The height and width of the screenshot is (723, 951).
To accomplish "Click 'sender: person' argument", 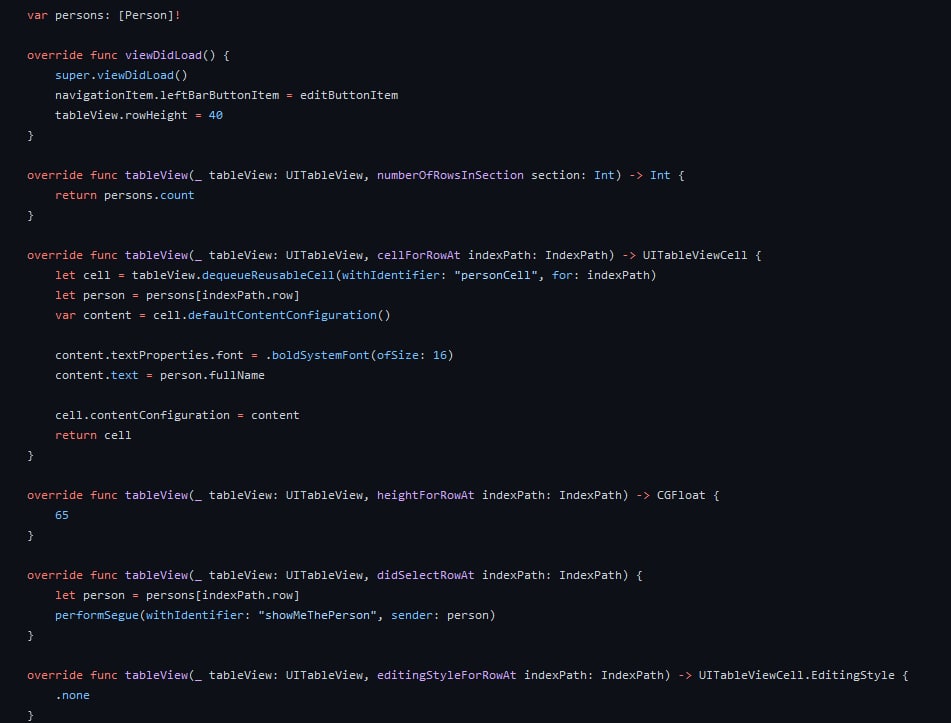I will tap(440, 616).
